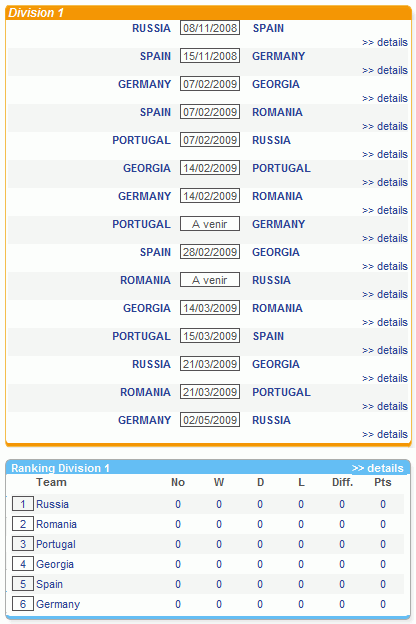Select Russia in the ranking table

pos(53,504)
